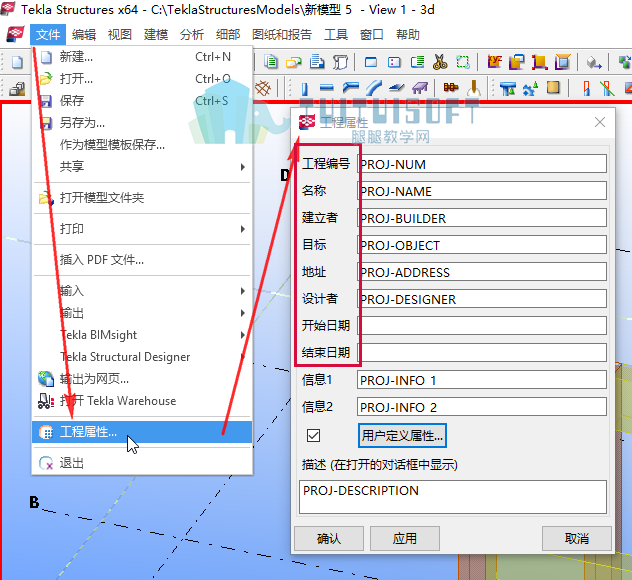Expand the 打印 submenu
Image resolution: width=632 pixels, height=580 pixels.
click(x=142, y=229)
